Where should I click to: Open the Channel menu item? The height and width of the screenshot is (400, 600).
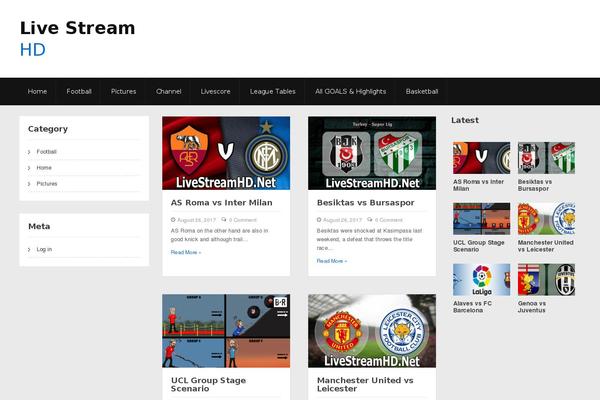coord(168,91)
